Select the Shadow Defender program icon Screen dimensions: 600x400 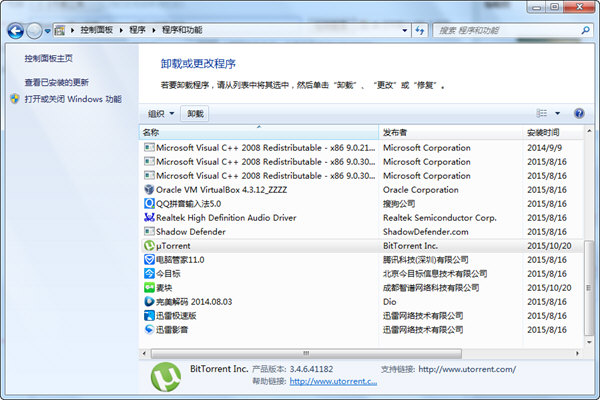pyautogui.click(x=149, y=231)
